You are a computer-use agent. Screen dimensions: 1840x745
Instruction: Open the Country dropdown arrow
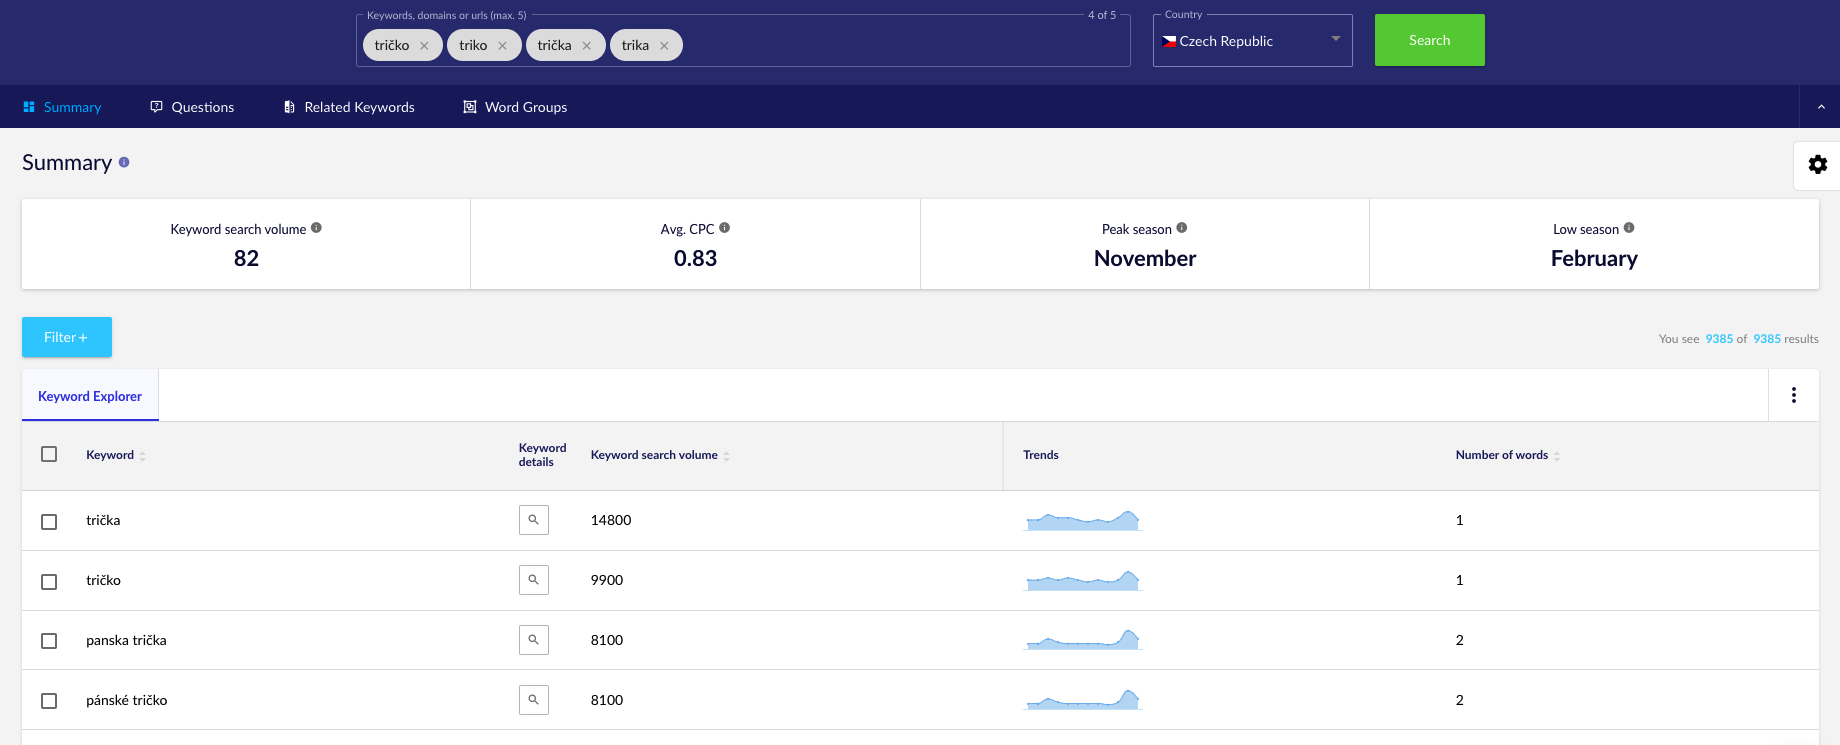[1336, 39]
